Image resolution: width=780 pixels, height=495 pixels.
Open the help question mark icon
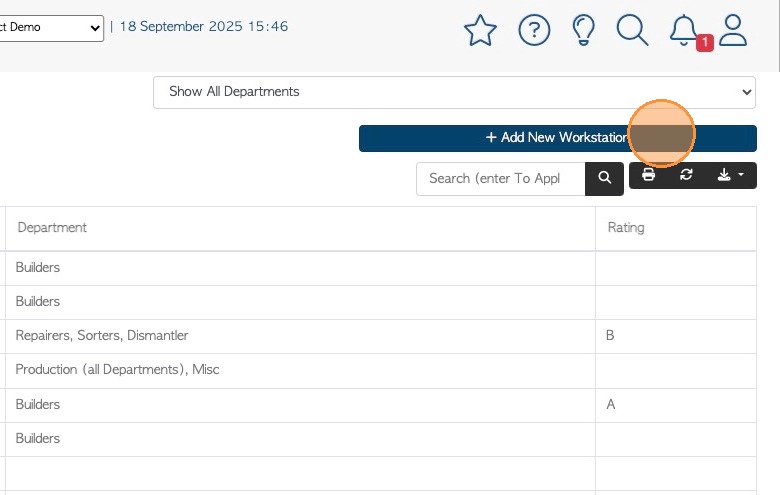tap(534, 31)
